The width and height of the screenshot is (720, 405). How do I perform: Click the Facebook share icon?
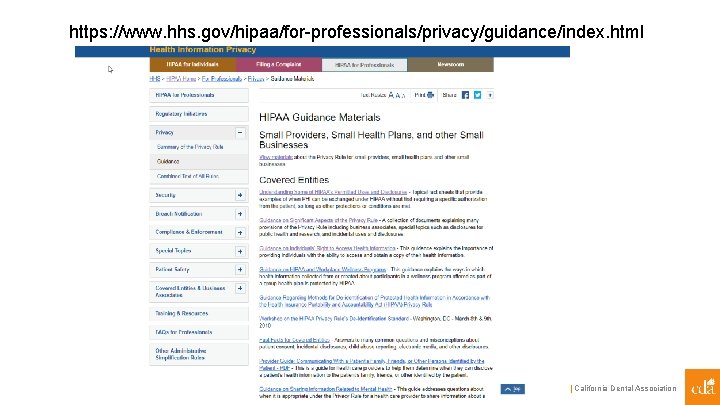pyautogui.click(x=465, y=95)
